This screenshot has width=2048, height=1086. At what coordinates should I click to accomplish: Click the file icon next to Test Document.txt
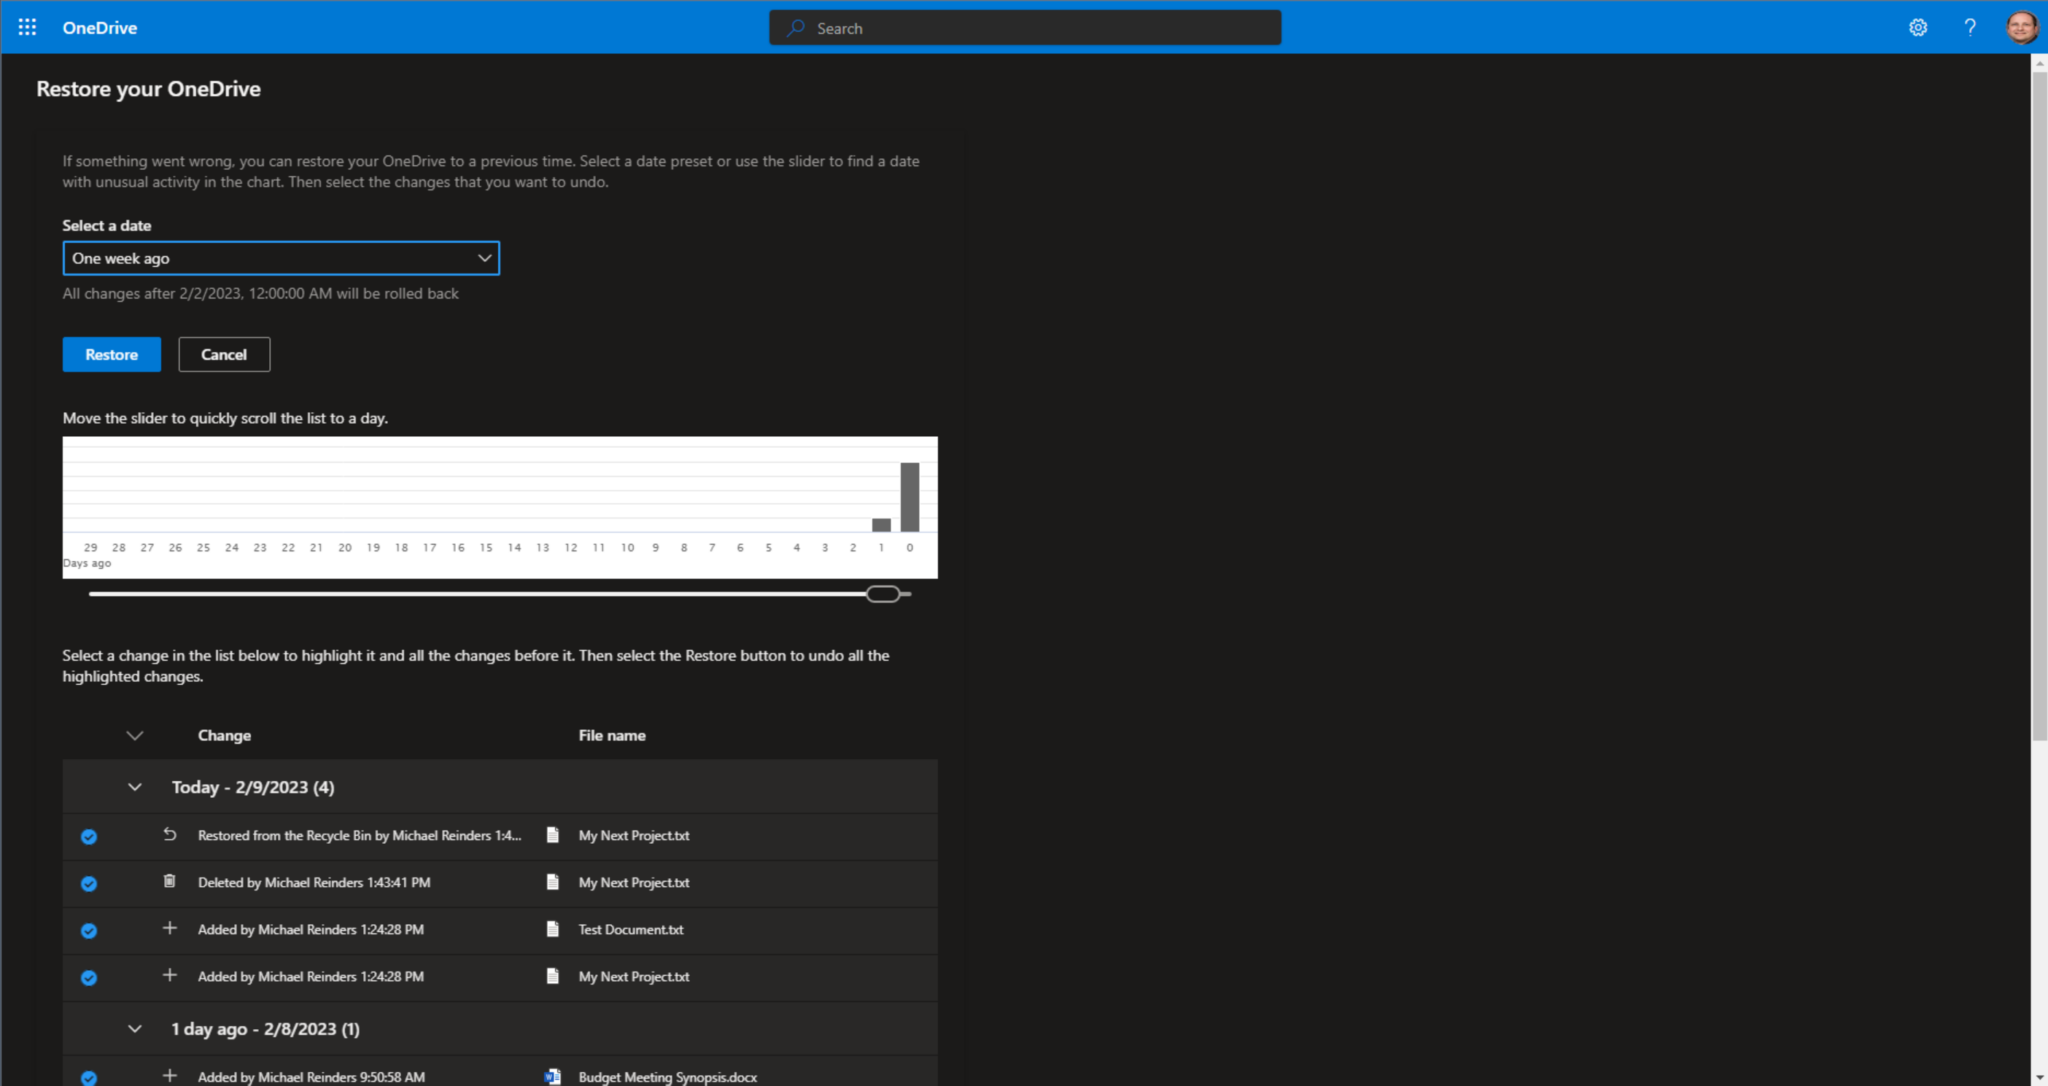click(552, 929)
